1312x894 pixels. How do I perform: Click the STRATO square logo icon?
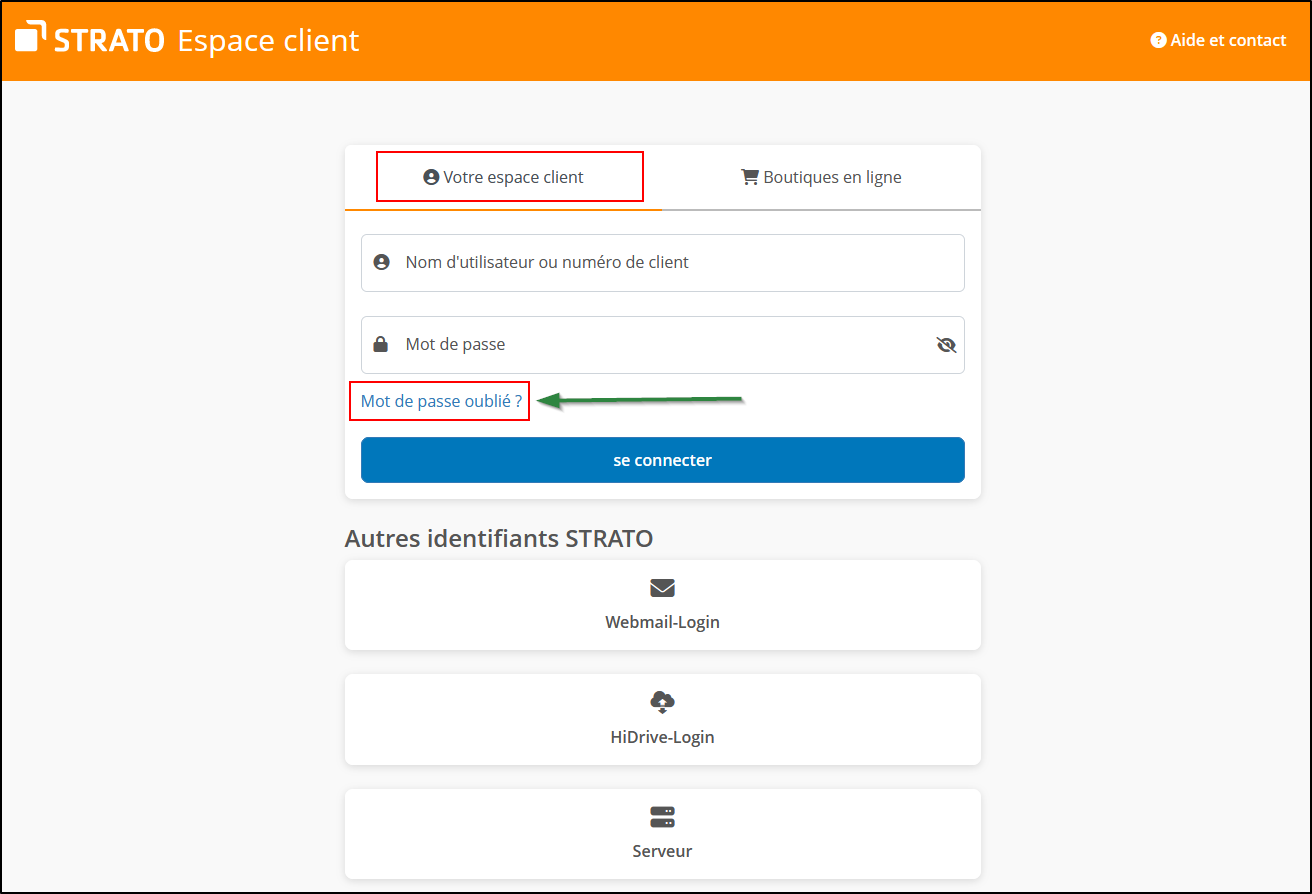[x=30, y=36]
